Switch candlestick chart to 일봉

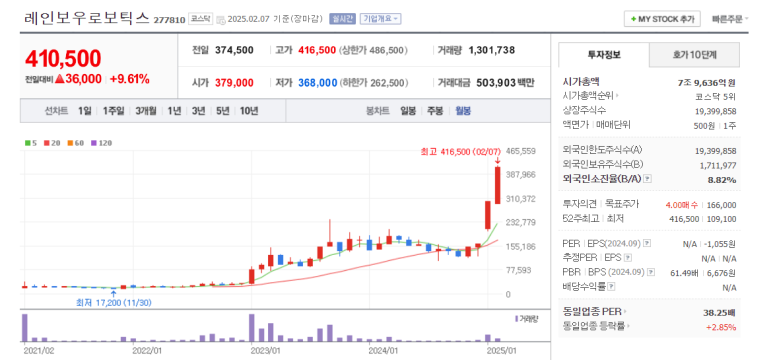[408, 111]
